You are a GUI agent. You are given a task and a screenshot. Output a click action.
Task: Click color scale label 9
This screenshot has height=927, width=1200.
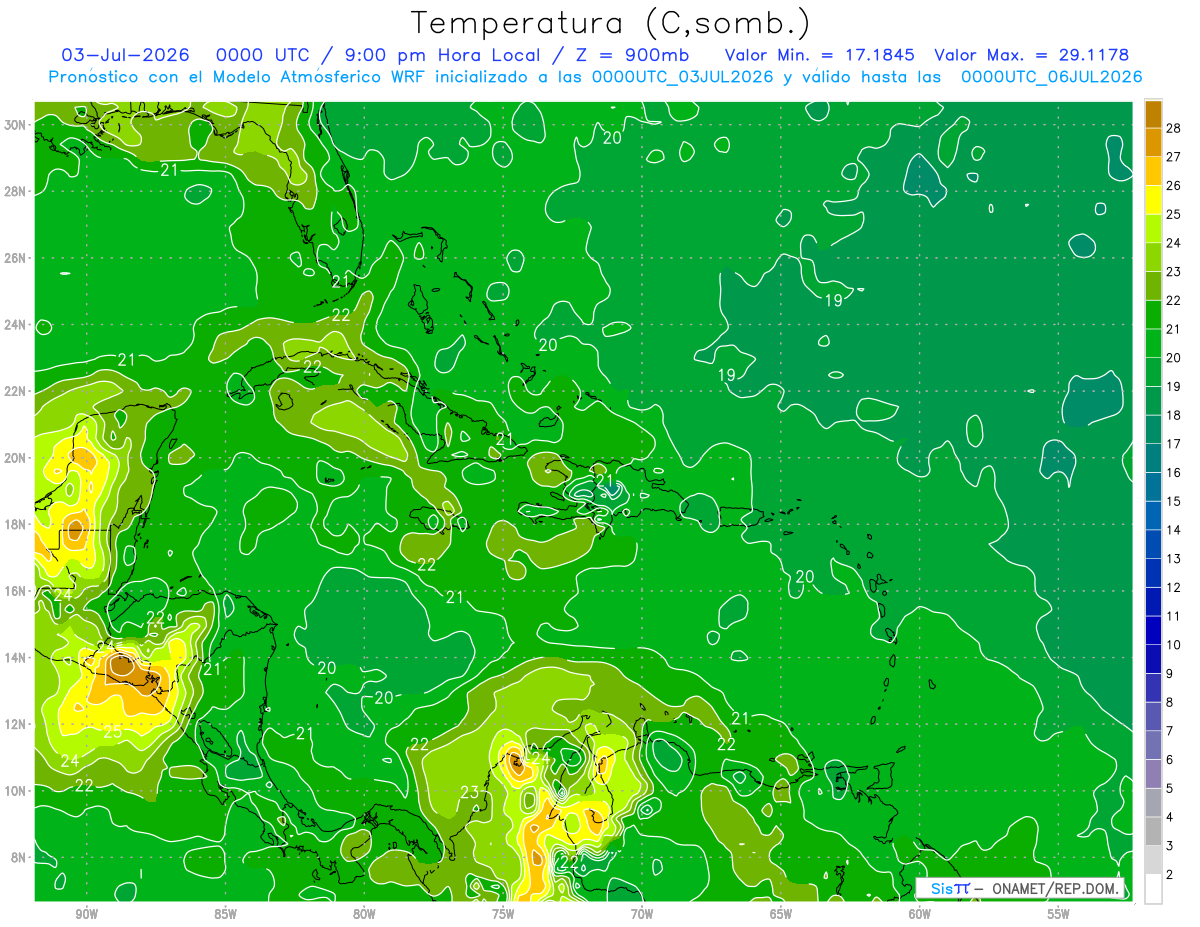(x=1170, y=673)
